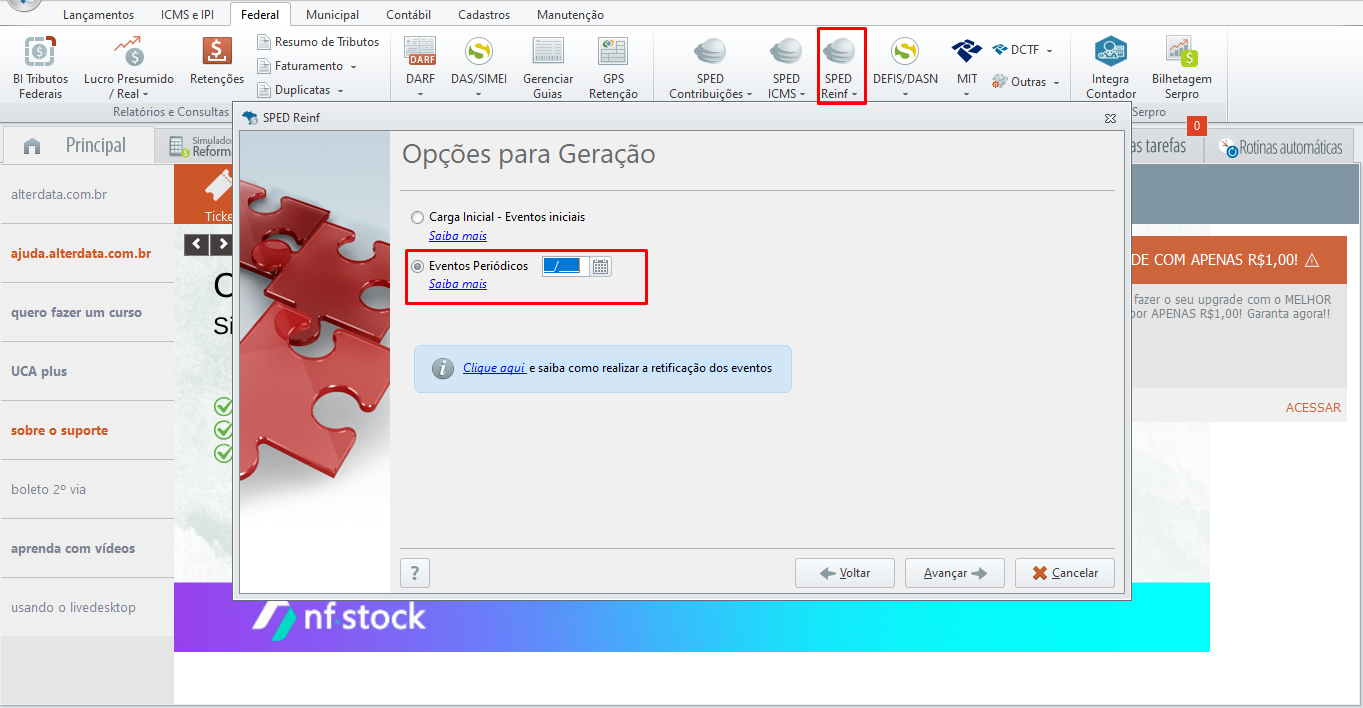The image size is (1363, 708).
Task: Click the help question mark button
Action: click(x=415, y=573)
